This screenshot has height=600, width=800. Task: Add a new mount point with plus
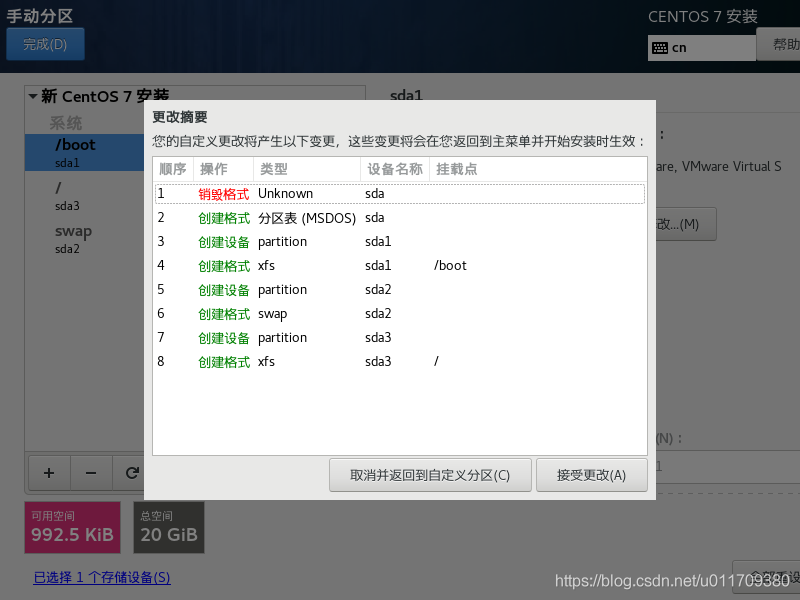pyautogui.click(x=49, y=473)
